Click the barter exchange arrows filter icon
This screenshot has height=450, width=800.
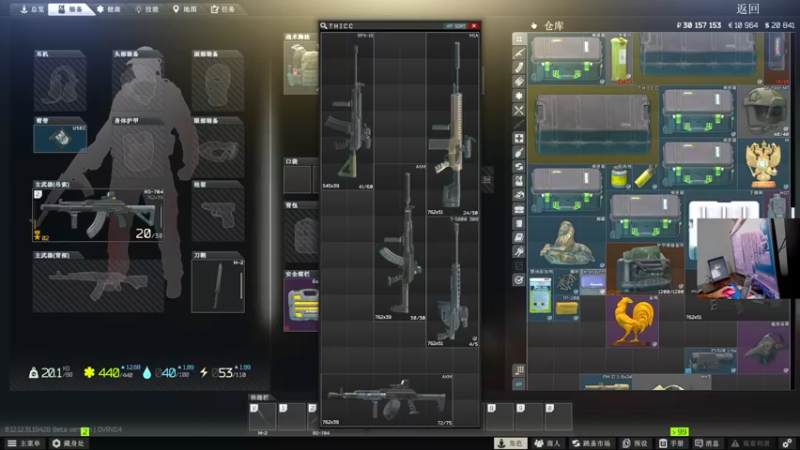(519, 167)
